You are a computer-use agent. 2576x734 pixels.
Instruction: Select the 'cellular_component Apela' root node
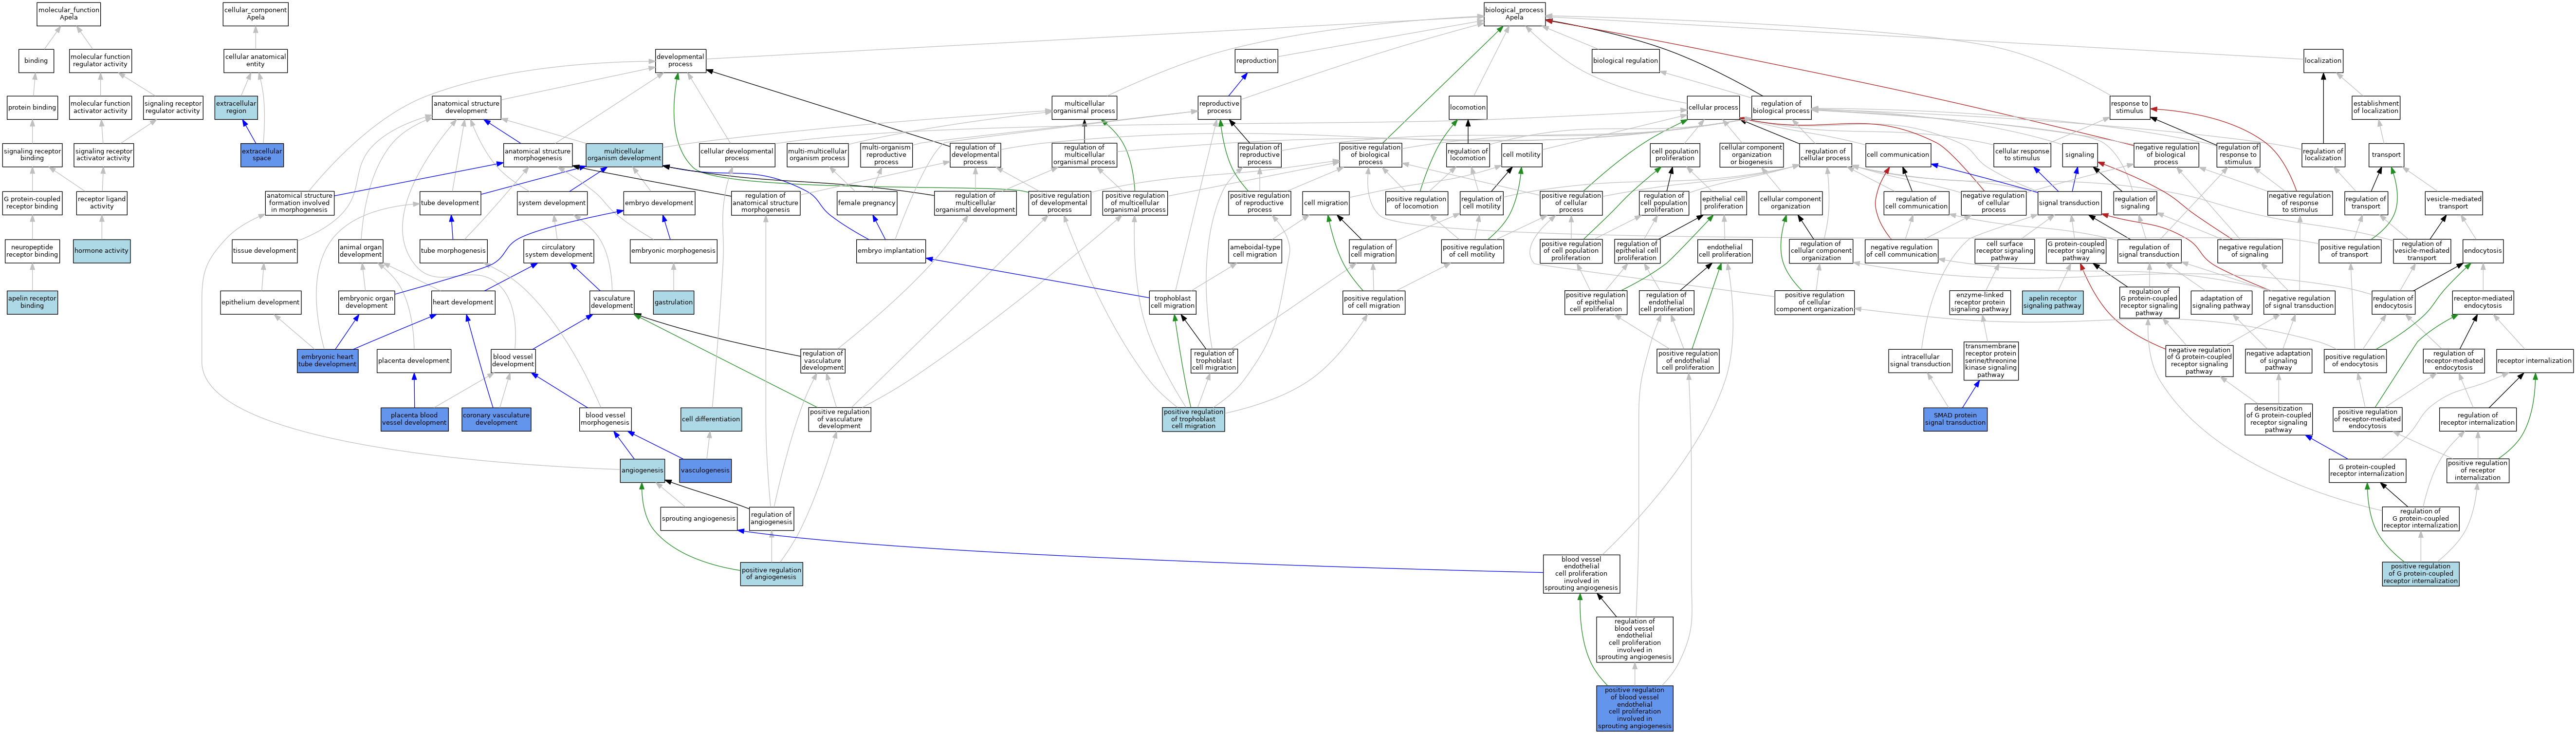coord(256,14)
